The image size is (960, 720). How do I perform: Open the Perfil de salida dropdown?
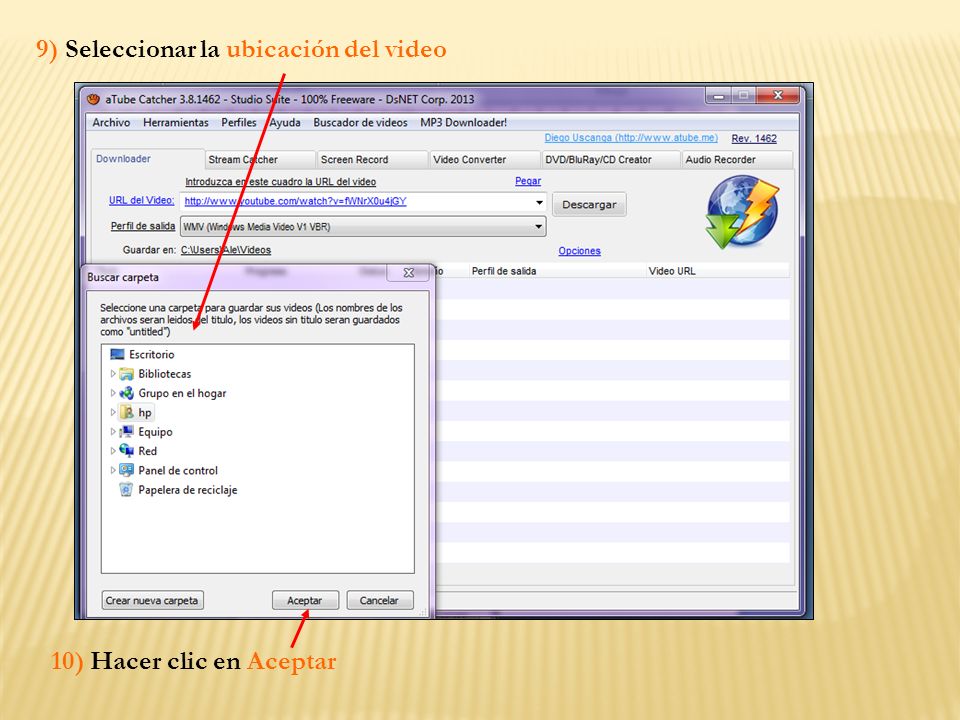point(539,227)
